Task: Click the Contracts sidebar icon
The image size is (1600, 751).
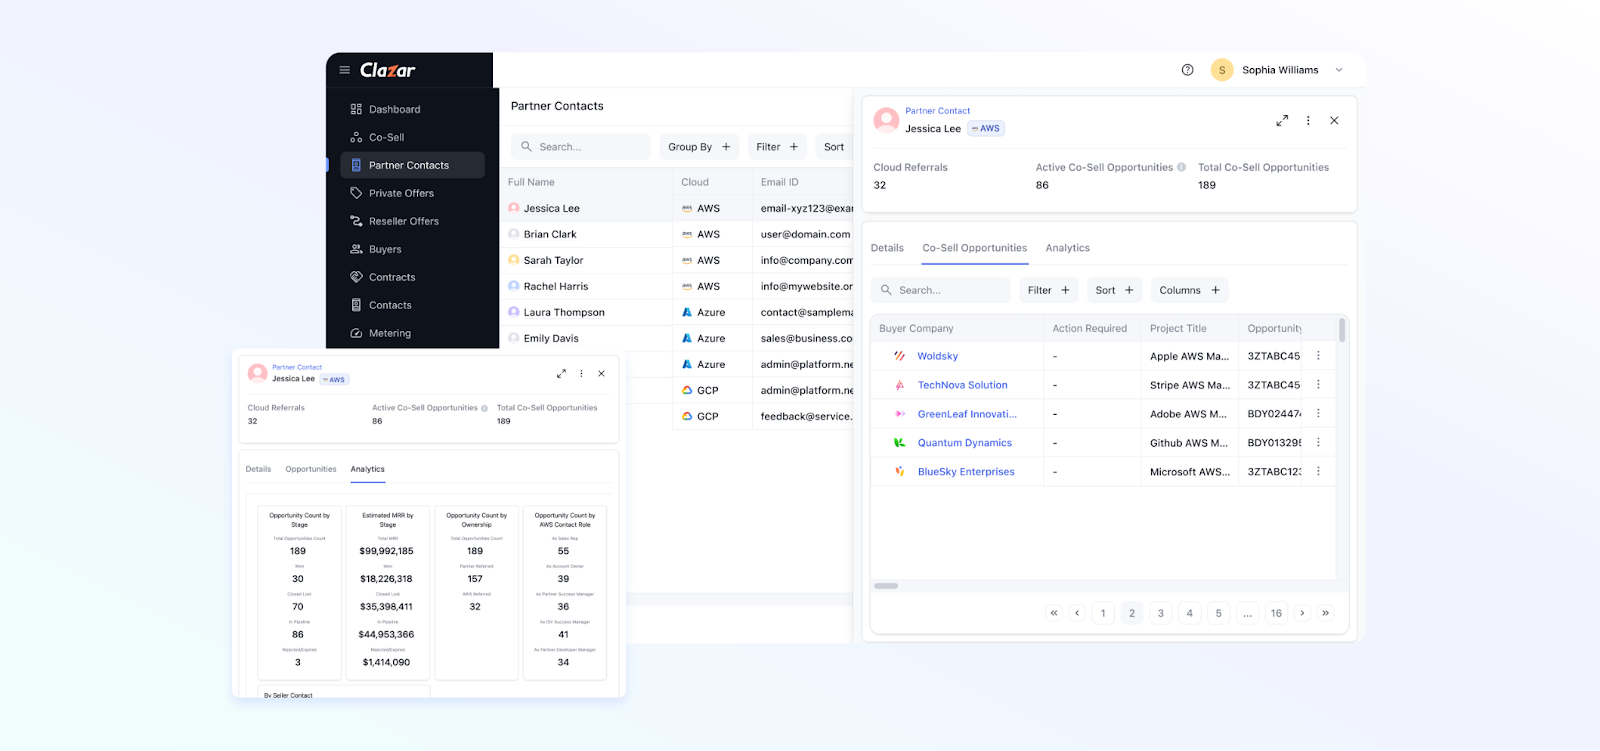Action: point(356,277)
